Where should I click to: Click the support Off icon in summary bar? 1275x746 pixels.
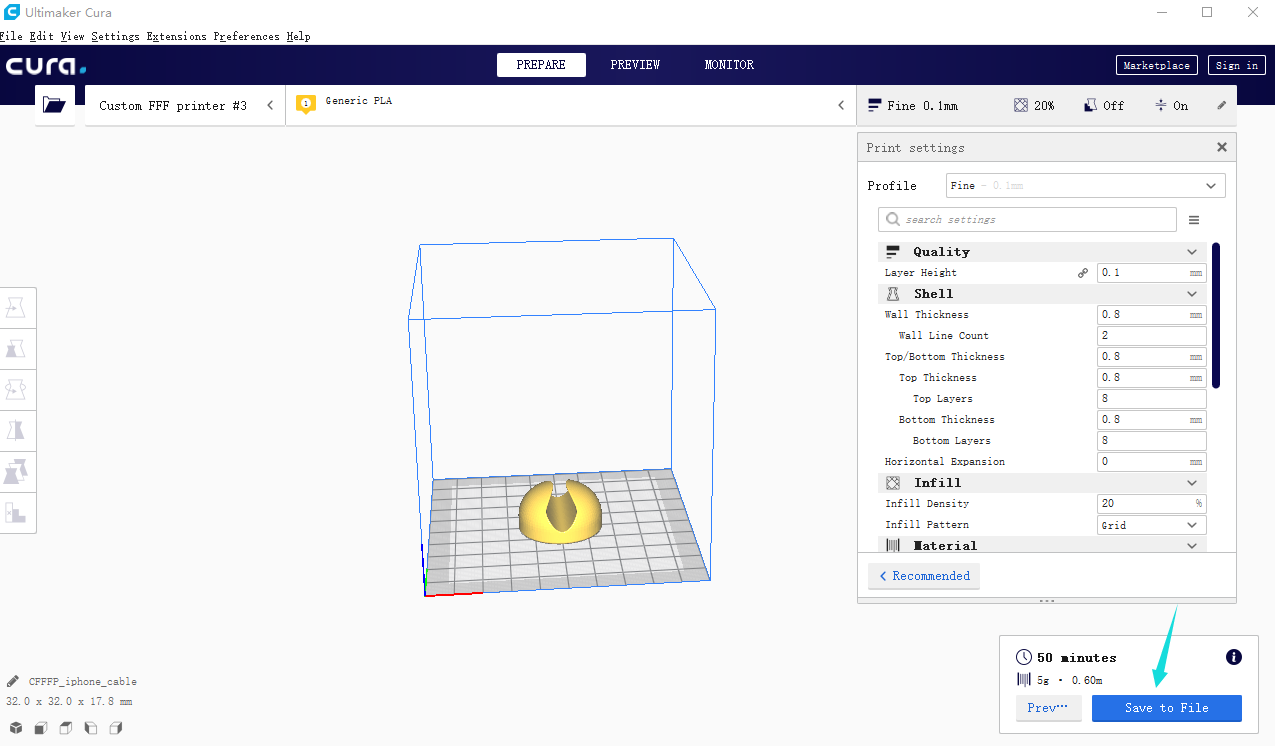(1091, 105)
